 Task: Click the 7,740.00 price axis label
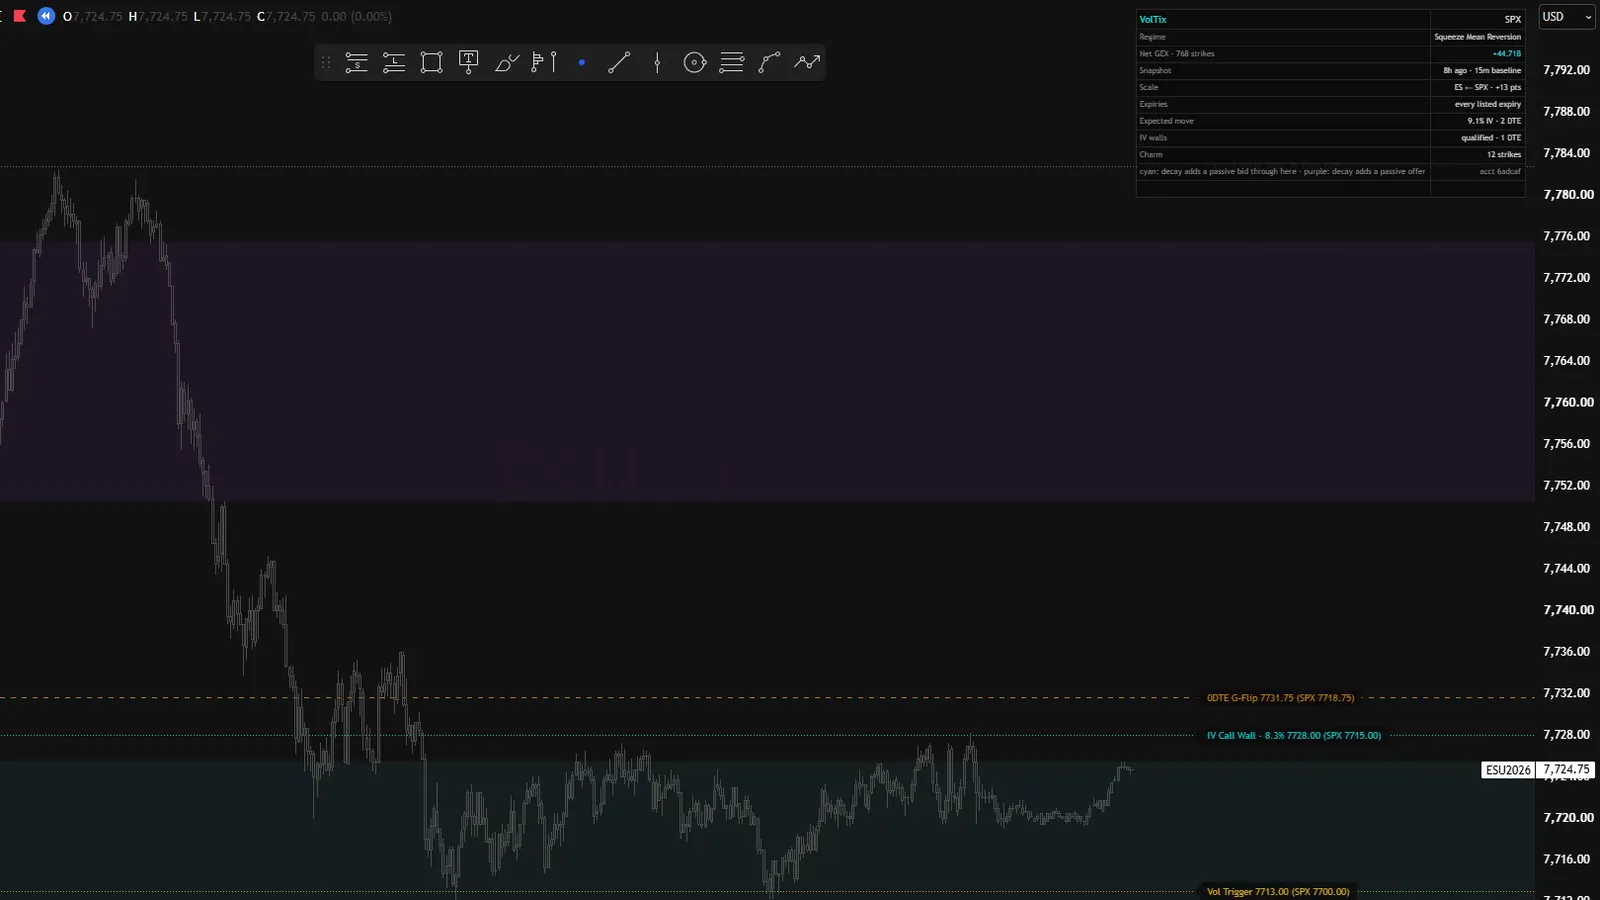pyautogui.click(x=1566, y=610)
